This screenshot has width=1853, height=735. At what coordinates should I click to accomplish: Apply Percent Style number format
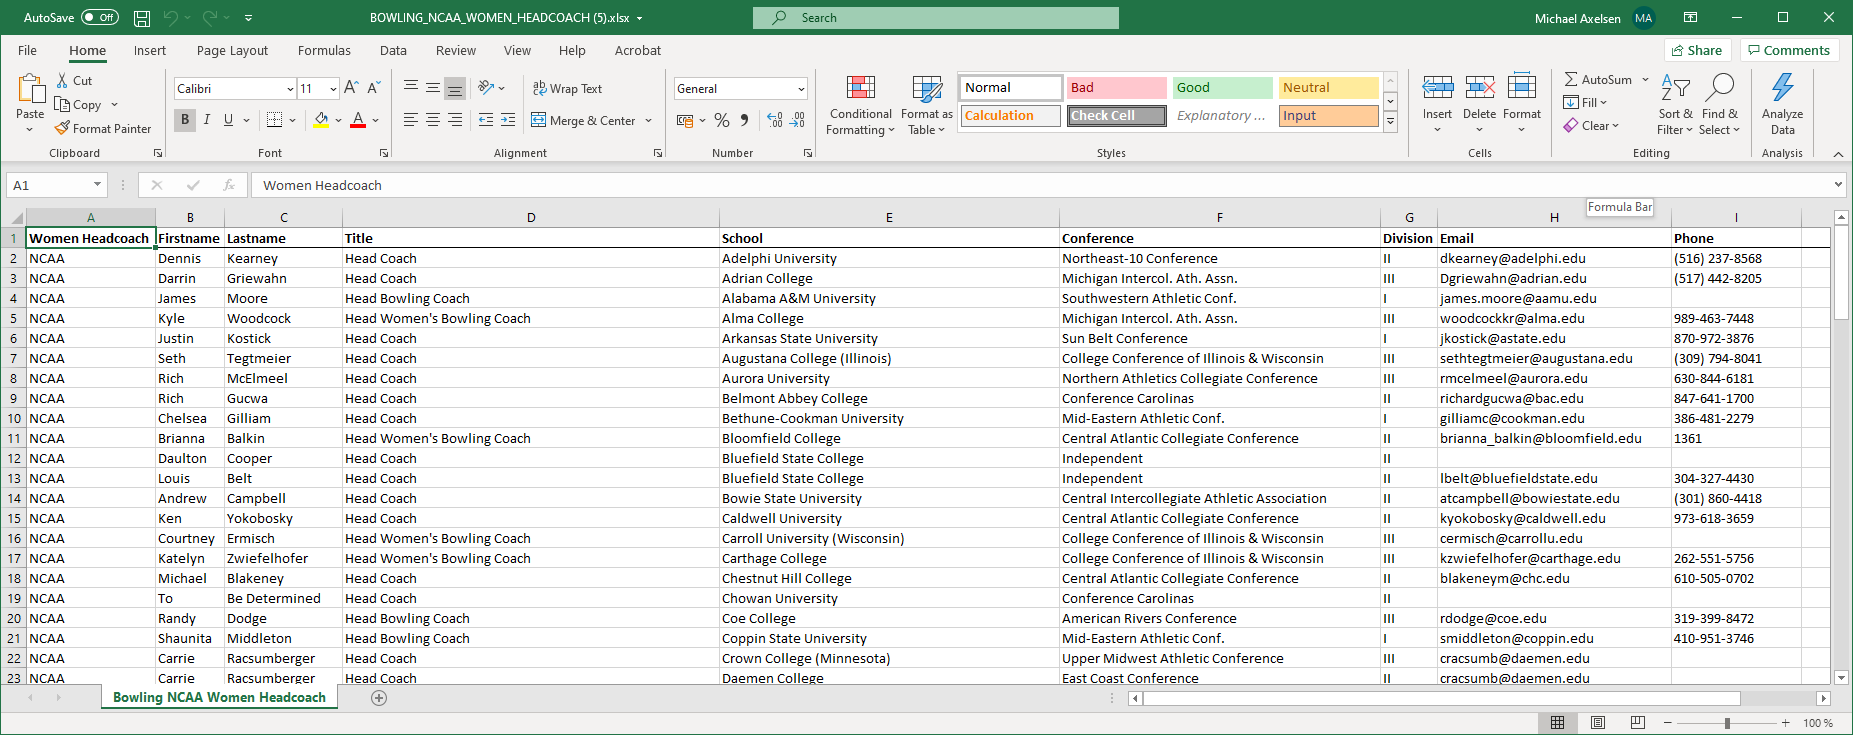click(x=722, y=120)
